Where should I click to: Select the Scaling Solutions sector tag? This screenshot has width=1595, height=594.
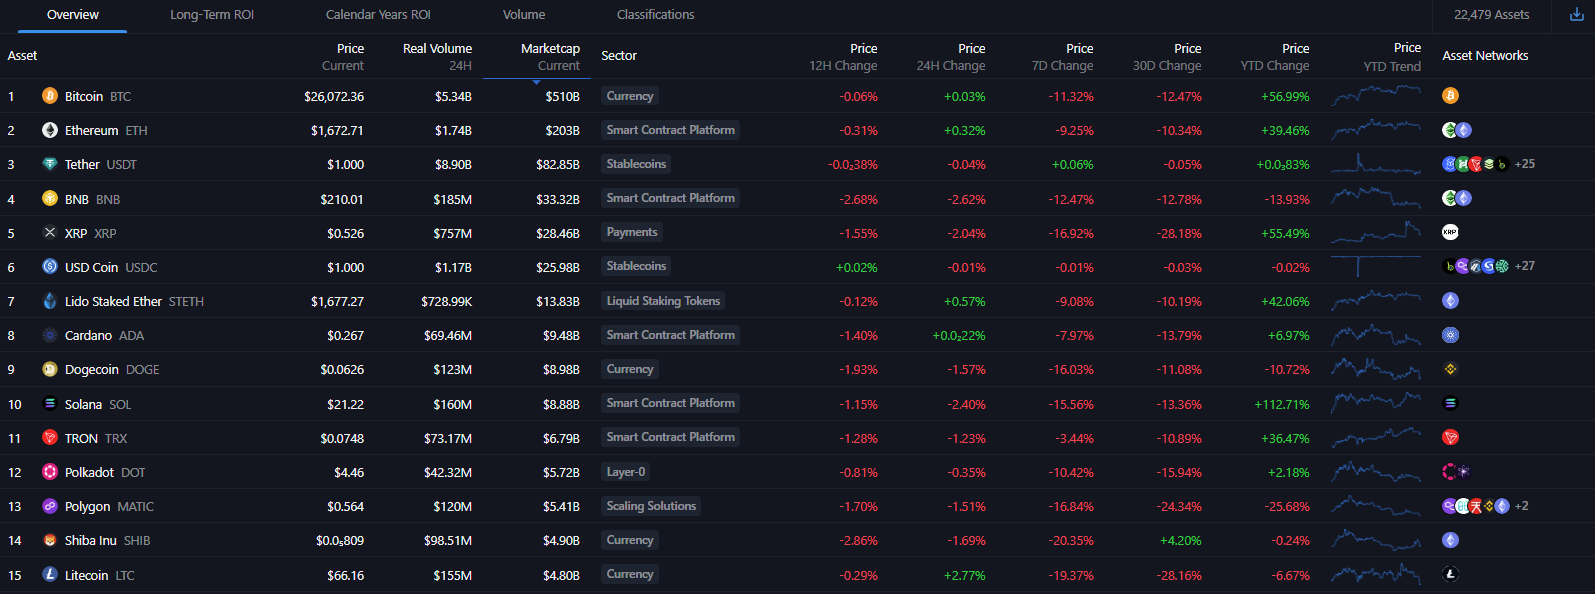(651, 506)
